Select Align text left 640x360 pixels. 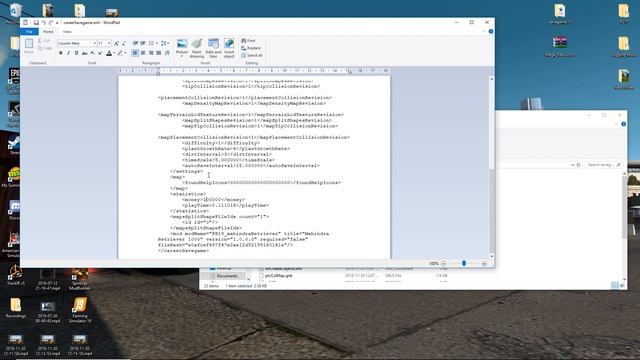coord(135,53)
